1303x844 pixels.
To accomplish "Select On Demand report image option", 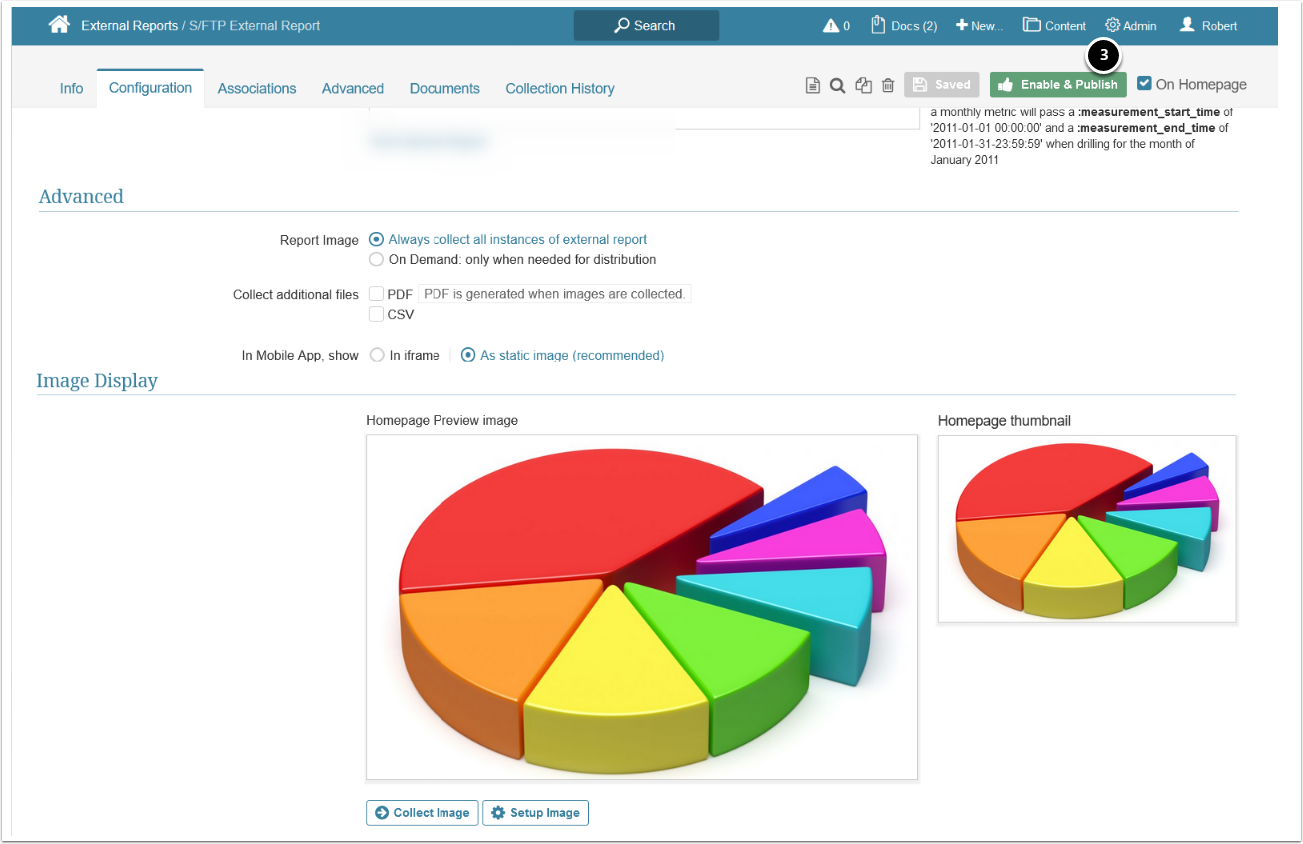I will click(x=376, y=259).
